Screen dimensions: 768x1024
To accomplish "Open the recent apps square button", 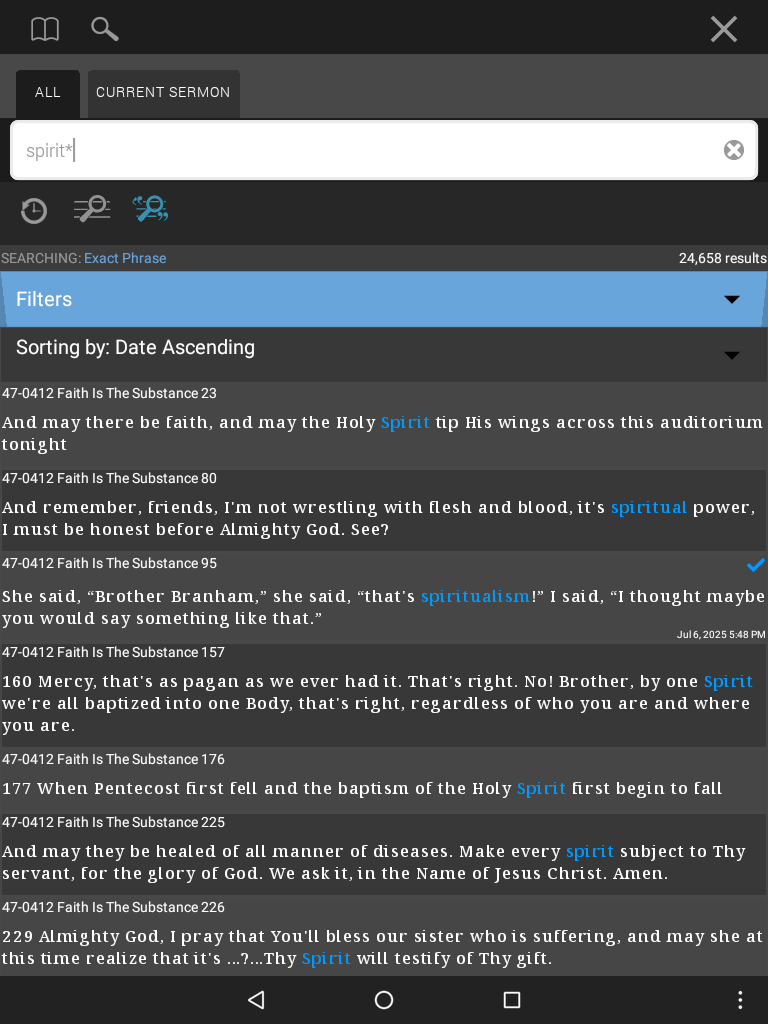I will tap(512, 999).
